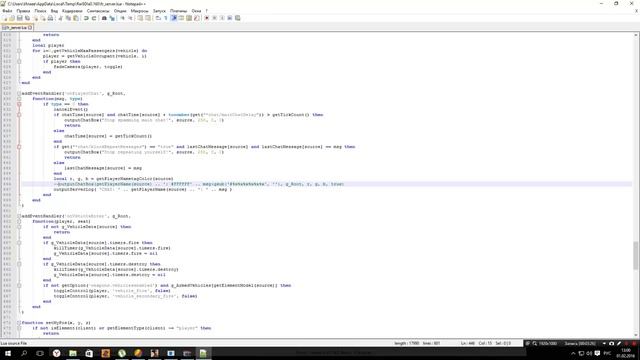Image resolution: width=640 pixels, height=360 pixels.
Task: Redo the edit using the toolbar arrow
Action: (94, 18)
